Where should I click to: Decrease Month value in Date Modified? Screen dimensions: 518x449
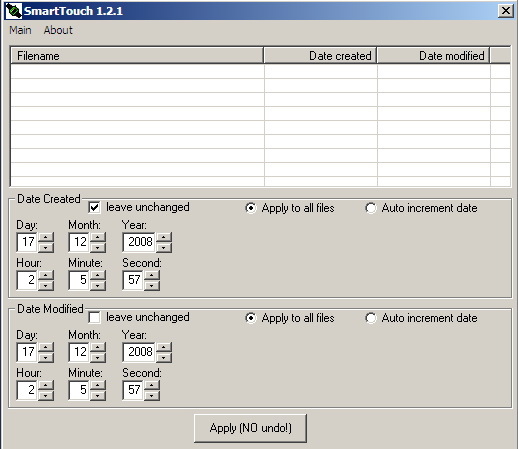pyautogui.click(x=98, y=357)
